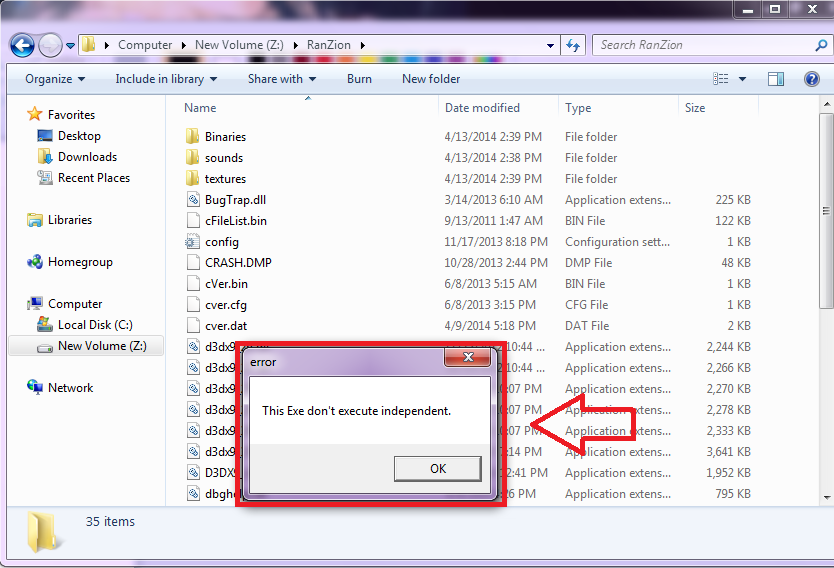The image size is (834, 568).
Task: Expand the view options dropdown arrow
Action: (x=742, y=79)
